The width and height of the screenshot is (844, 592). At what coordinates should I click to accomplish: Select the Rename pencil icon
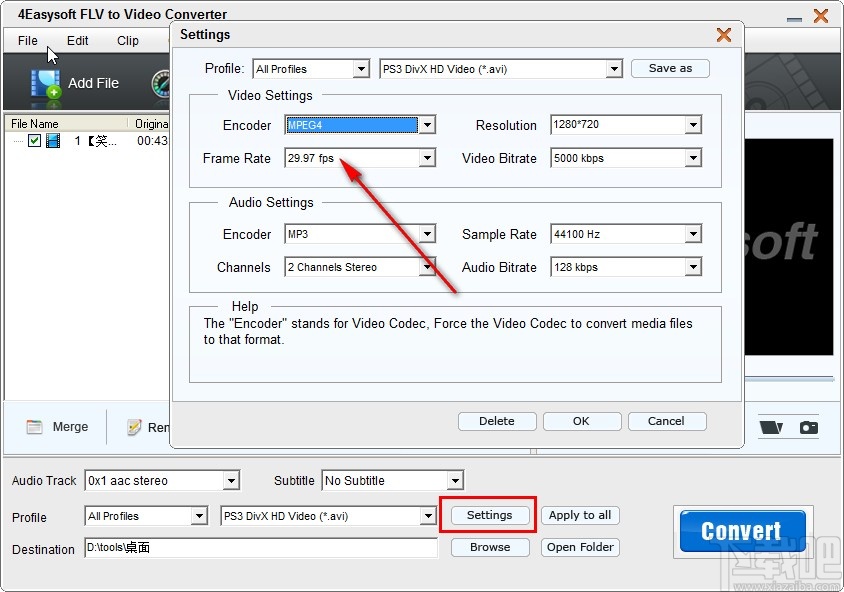coord(135,426)
